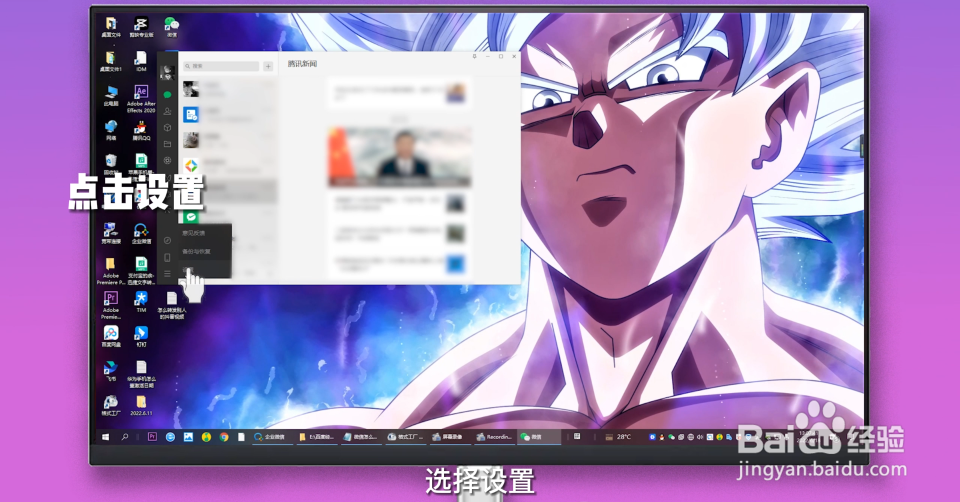Open 2022.6.11 folder on desktop
This screenshot has width=960, height=502.
pos(141,405)
